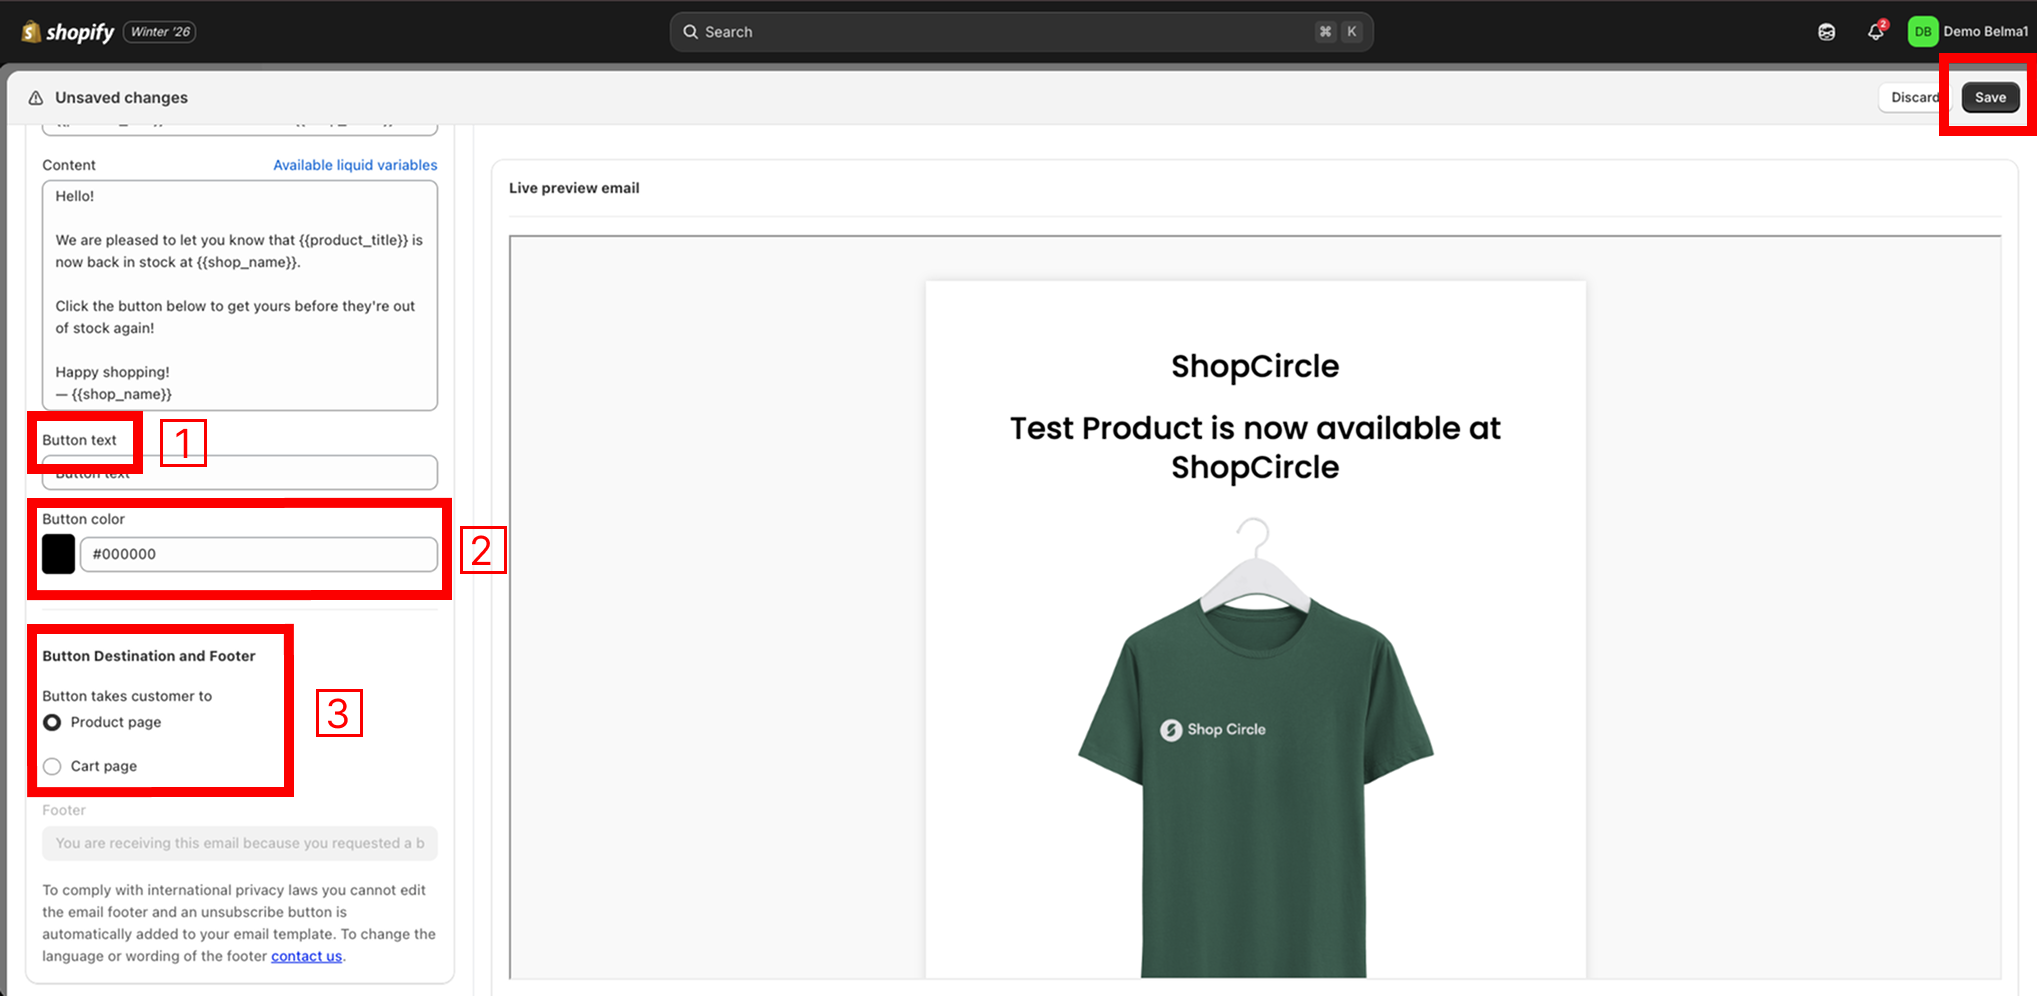
Task: Click the 'Test Product is now available' headline
Action: pos(1255,447)
